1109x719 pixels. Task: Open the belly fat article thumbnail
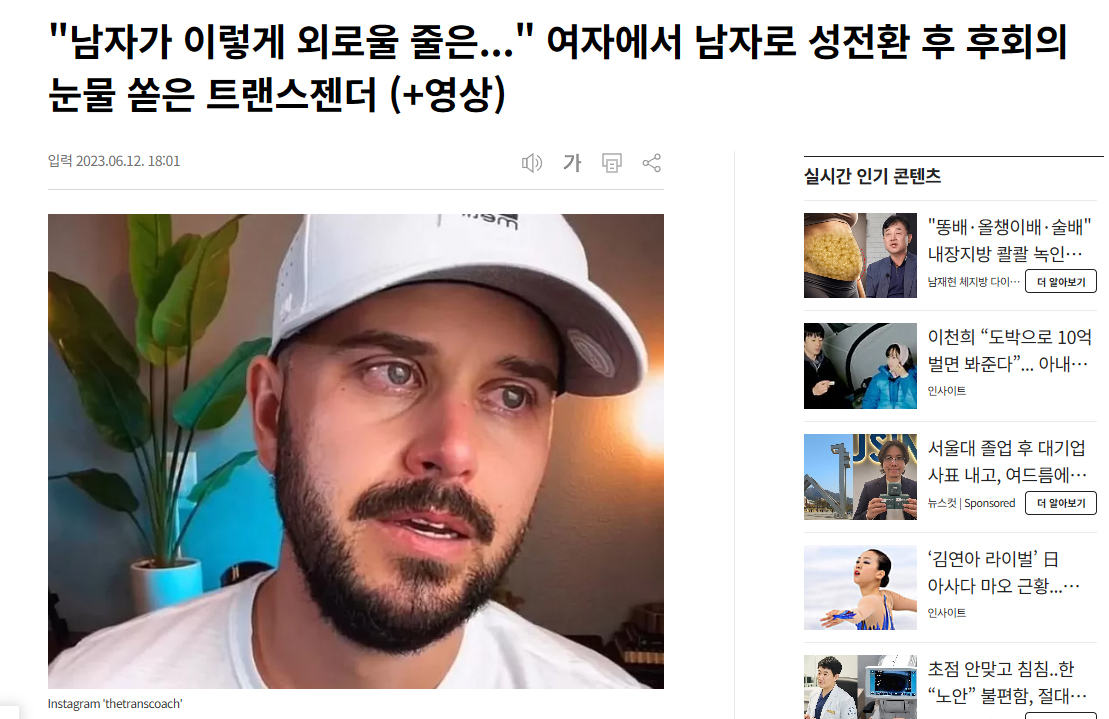coord(860,255)
